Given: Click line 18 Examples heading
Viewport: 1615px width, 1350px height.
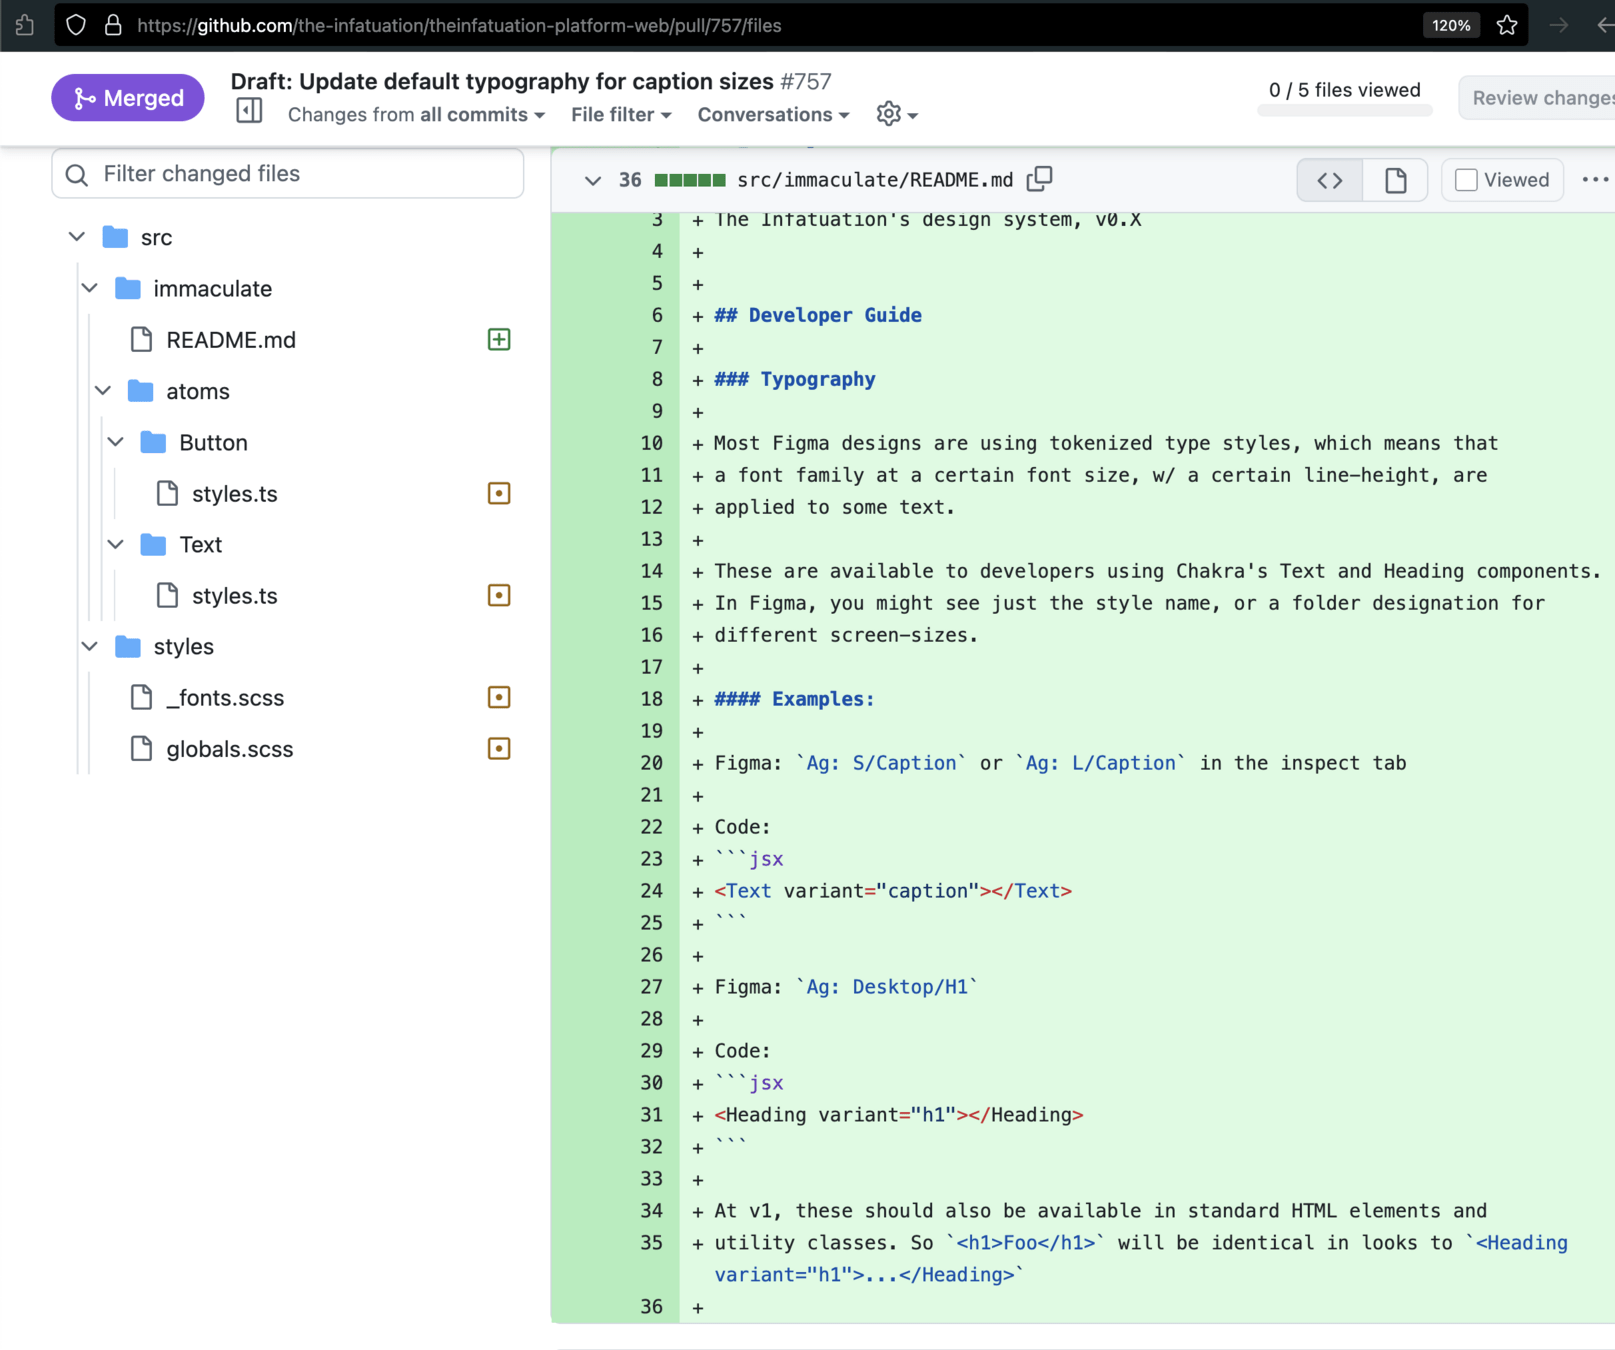Looking at the screenshot, I should [x=795, y=699].
